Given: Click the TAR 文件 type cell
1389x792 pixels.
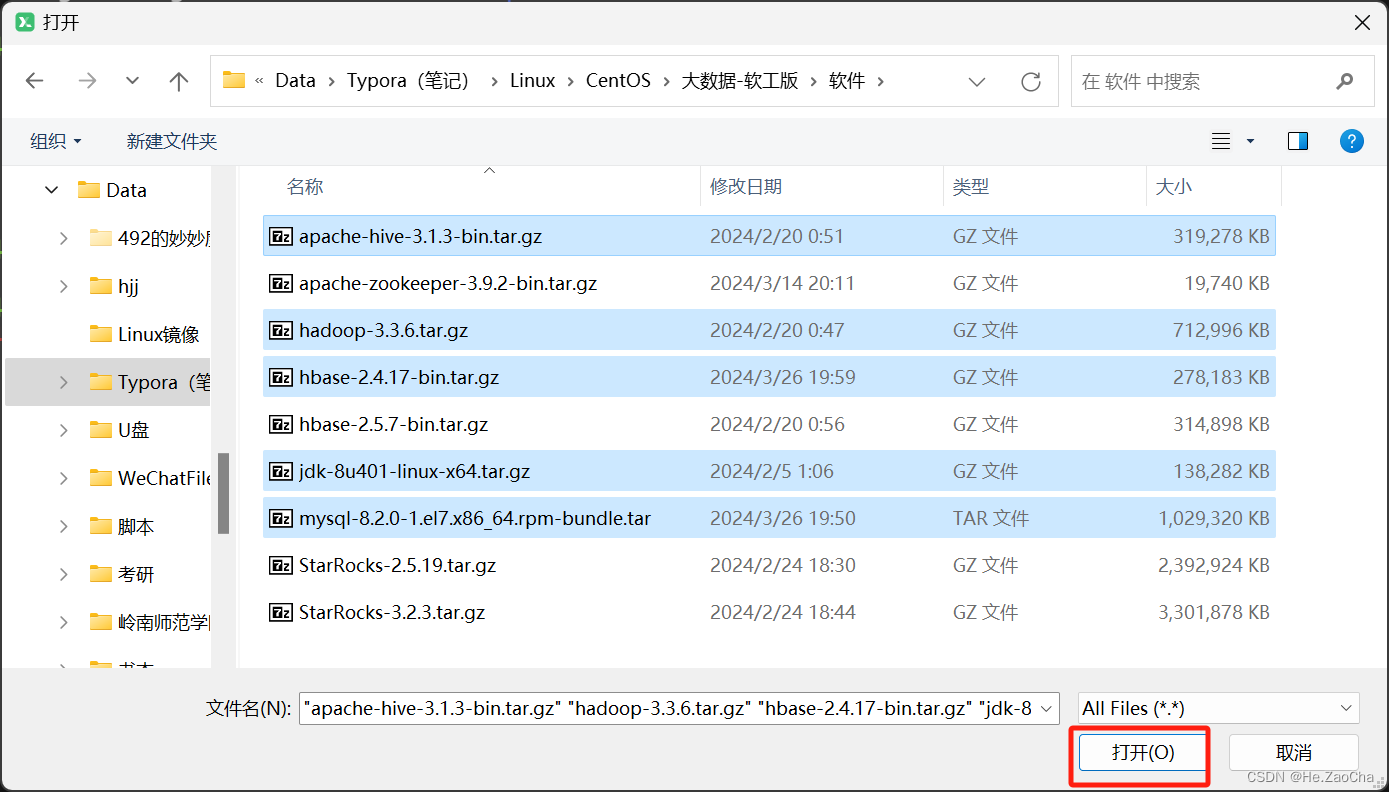Looking at the screenshot, I should [x=990, y=519].
